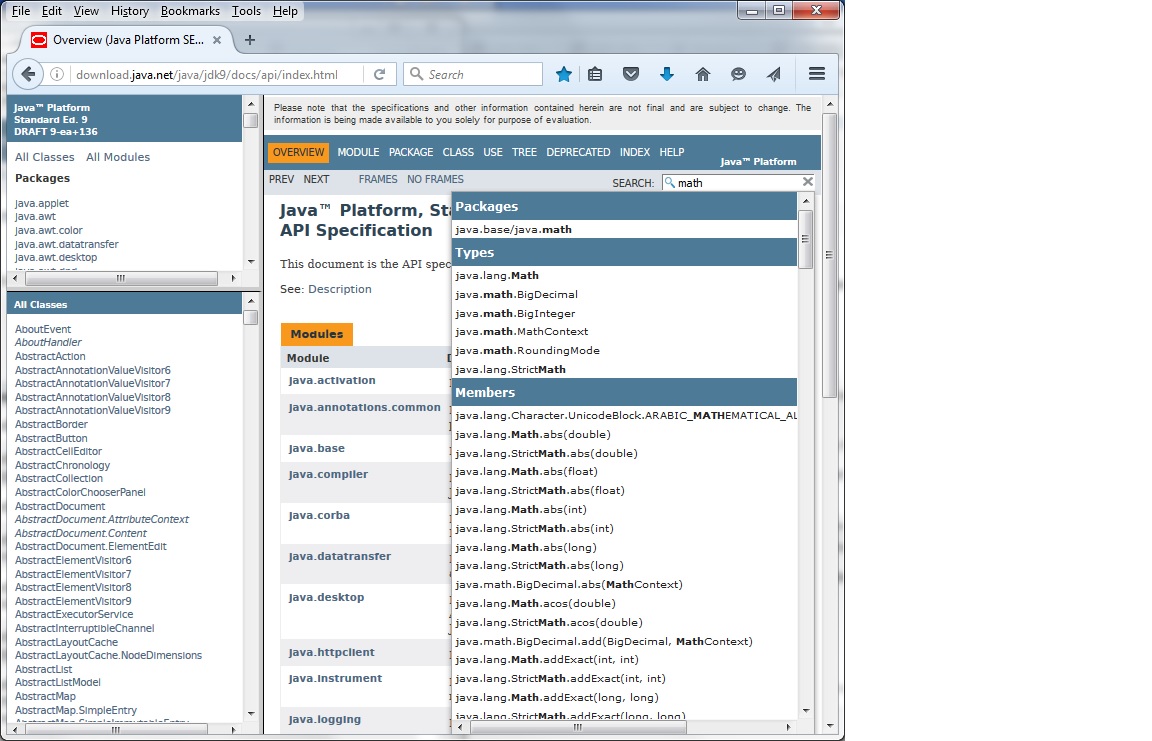Click the browser back arrow button
This screenshot has height=741, width=1152.
[27, 74]
